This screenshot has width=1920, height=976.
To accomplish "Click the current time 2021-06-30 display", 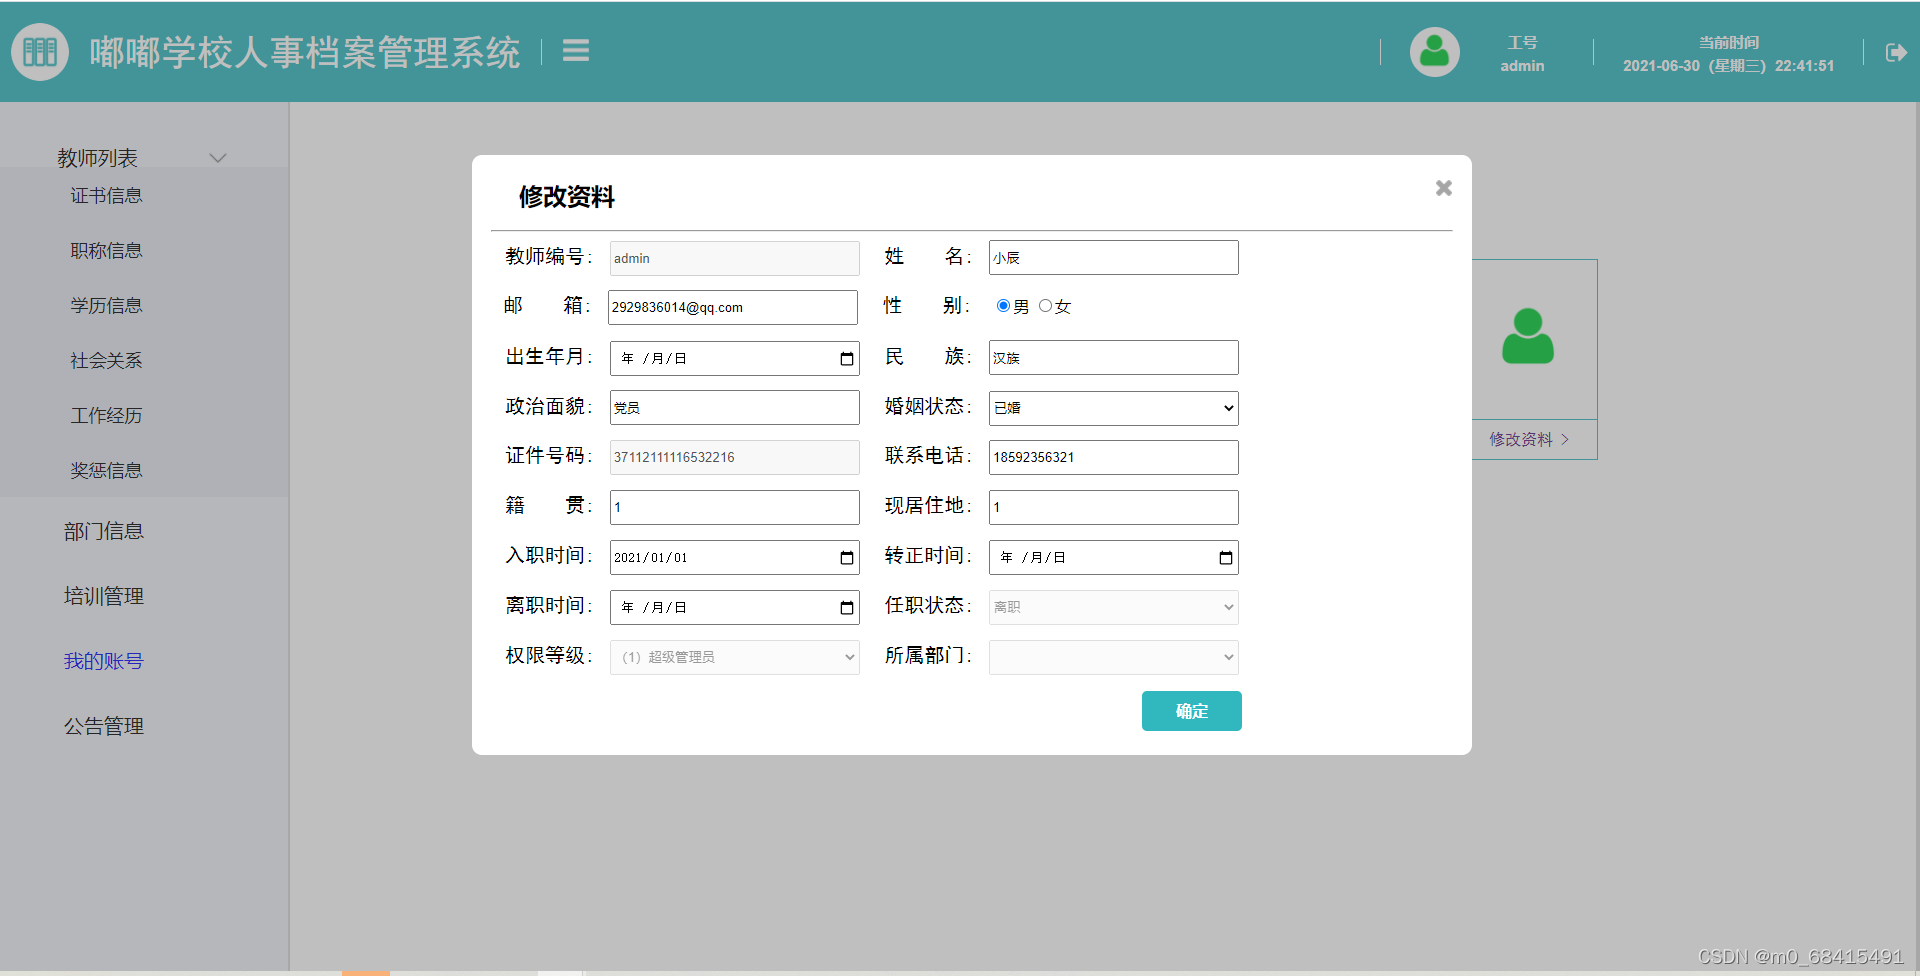I will pos(1728,54).
